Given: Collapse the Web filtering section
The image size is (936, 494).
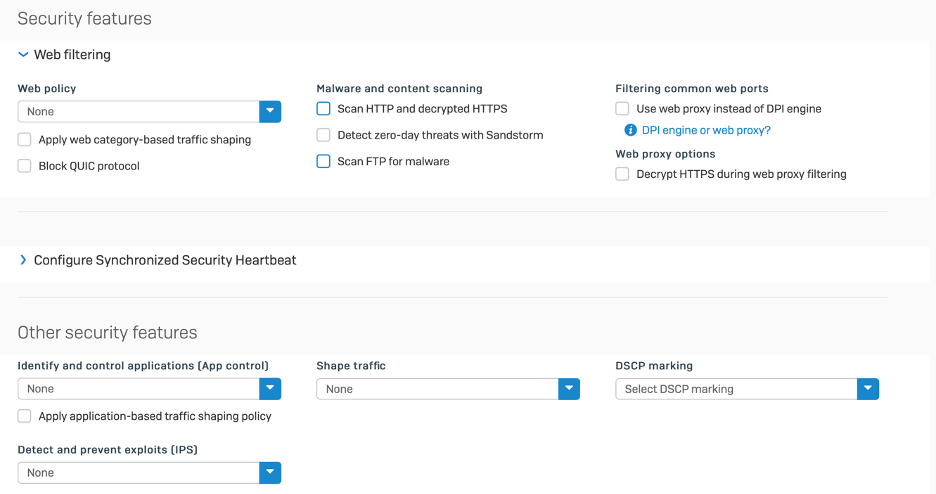Looking at the screenshot, I should 23,55.
